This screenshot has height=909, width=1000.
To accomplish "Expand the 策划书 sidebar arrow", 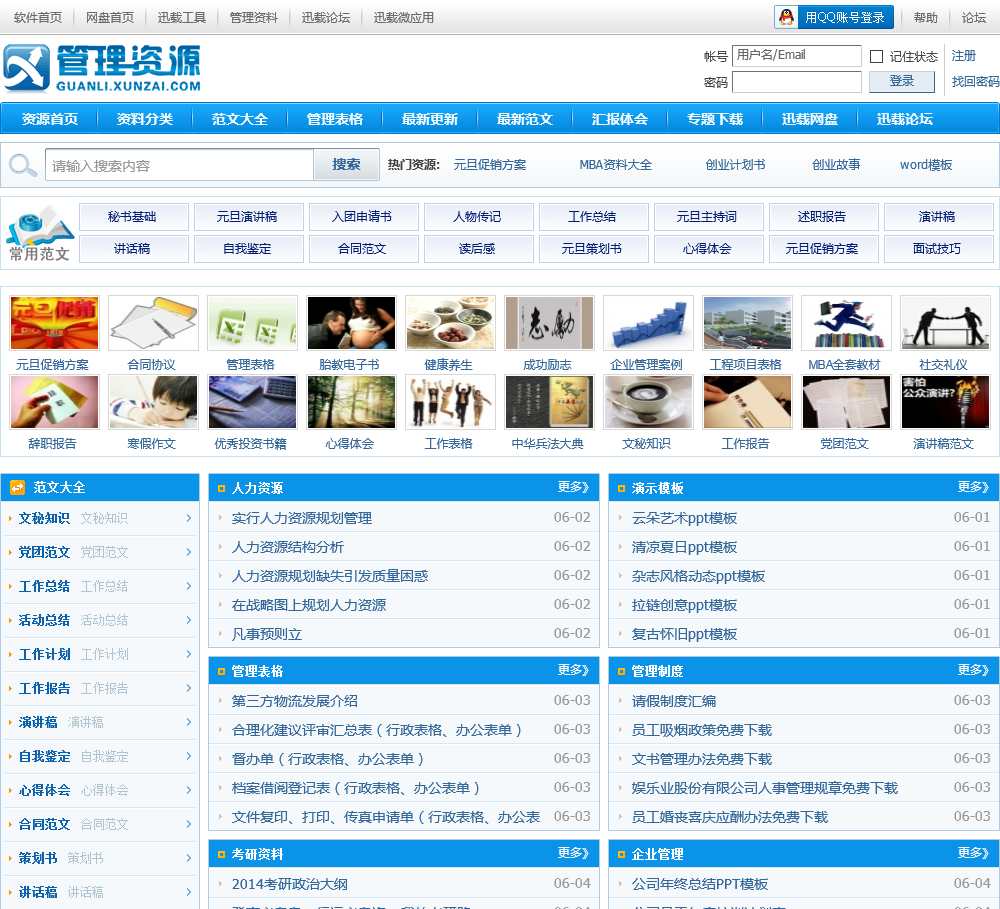I will click(189, 858).
